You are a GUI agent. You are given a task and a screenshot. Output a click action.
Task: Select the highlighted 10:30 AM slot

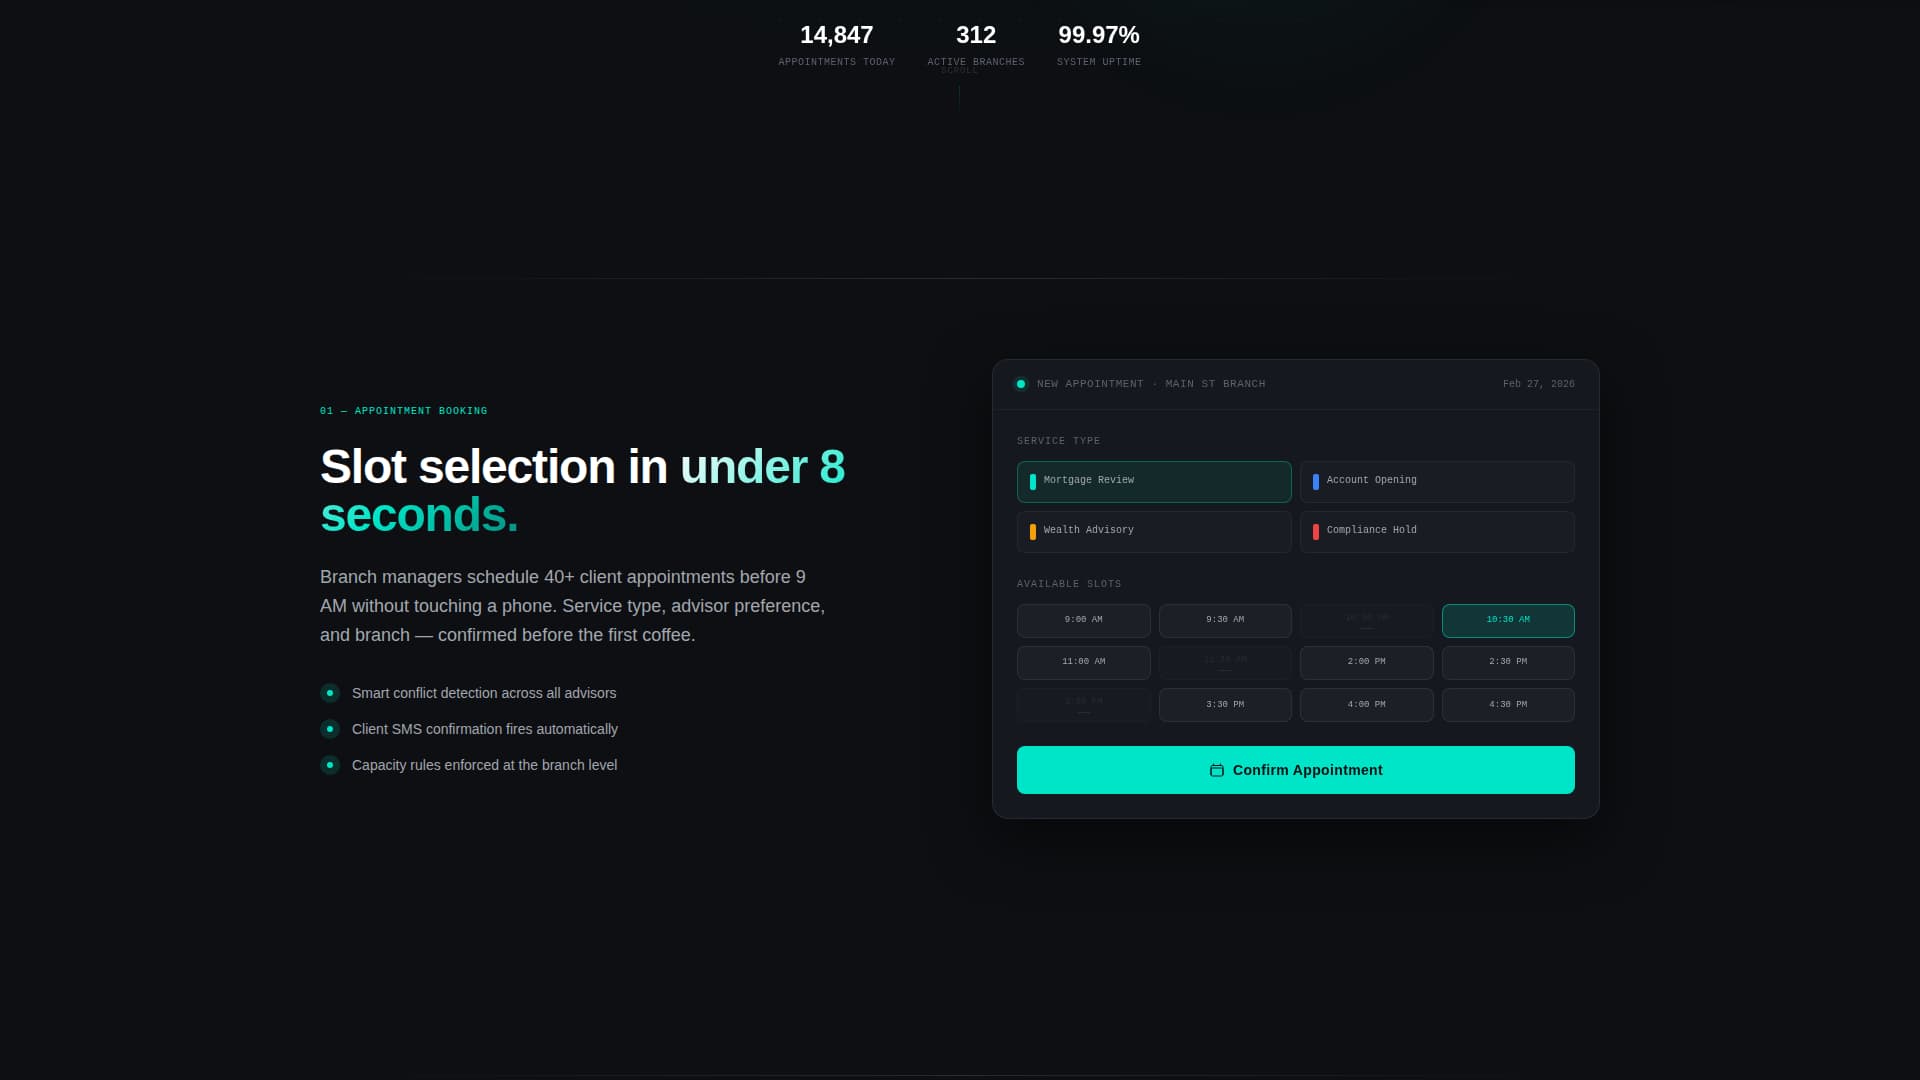click(x=1508, y=620)
